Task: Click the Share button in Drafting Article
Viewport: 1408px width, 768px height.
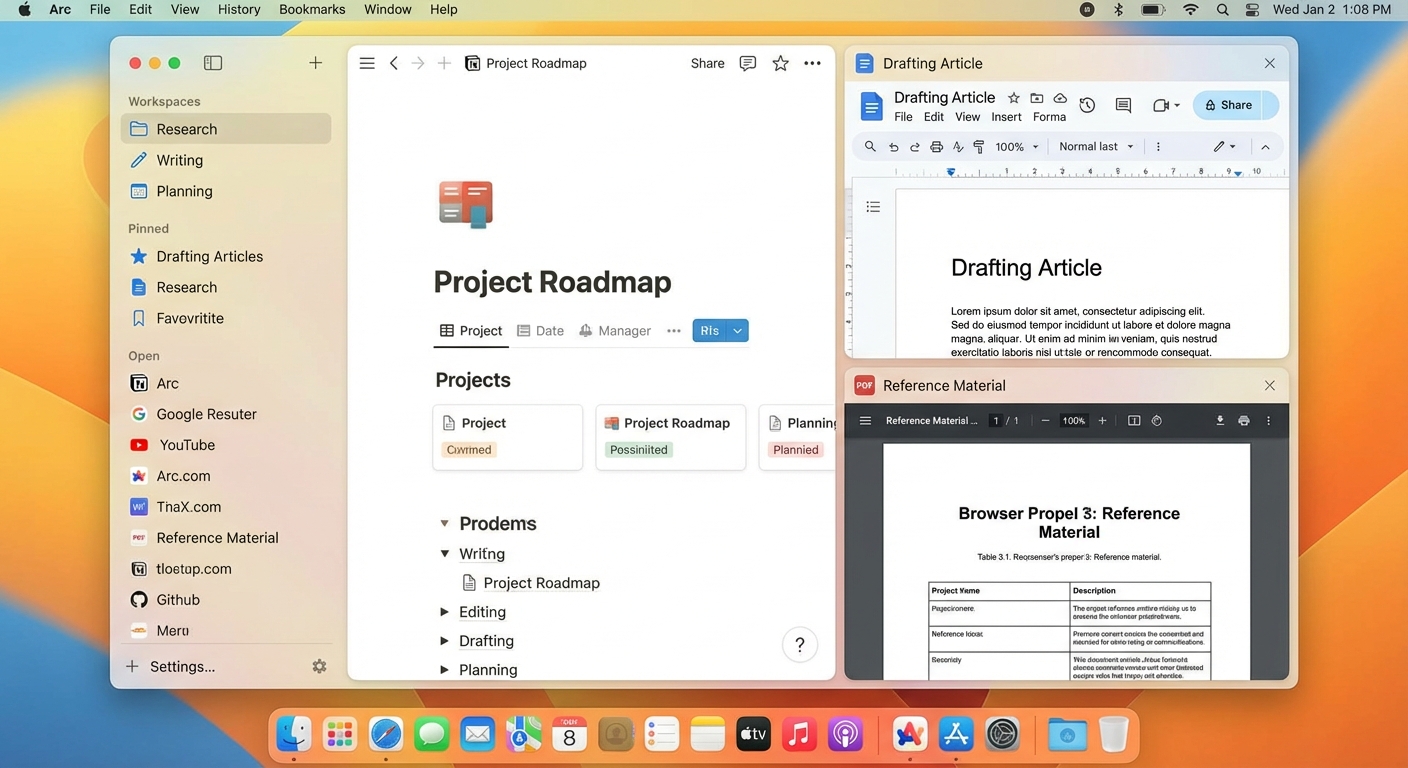Action: [1236, 105]
